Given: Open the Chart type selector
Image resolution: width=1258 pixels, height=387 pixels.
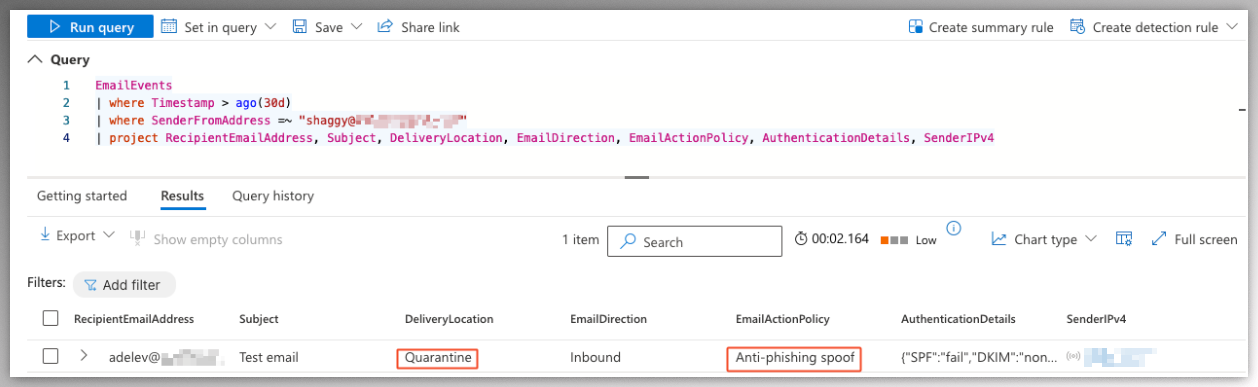Looking at the screenshot, I should point(1044,239).
